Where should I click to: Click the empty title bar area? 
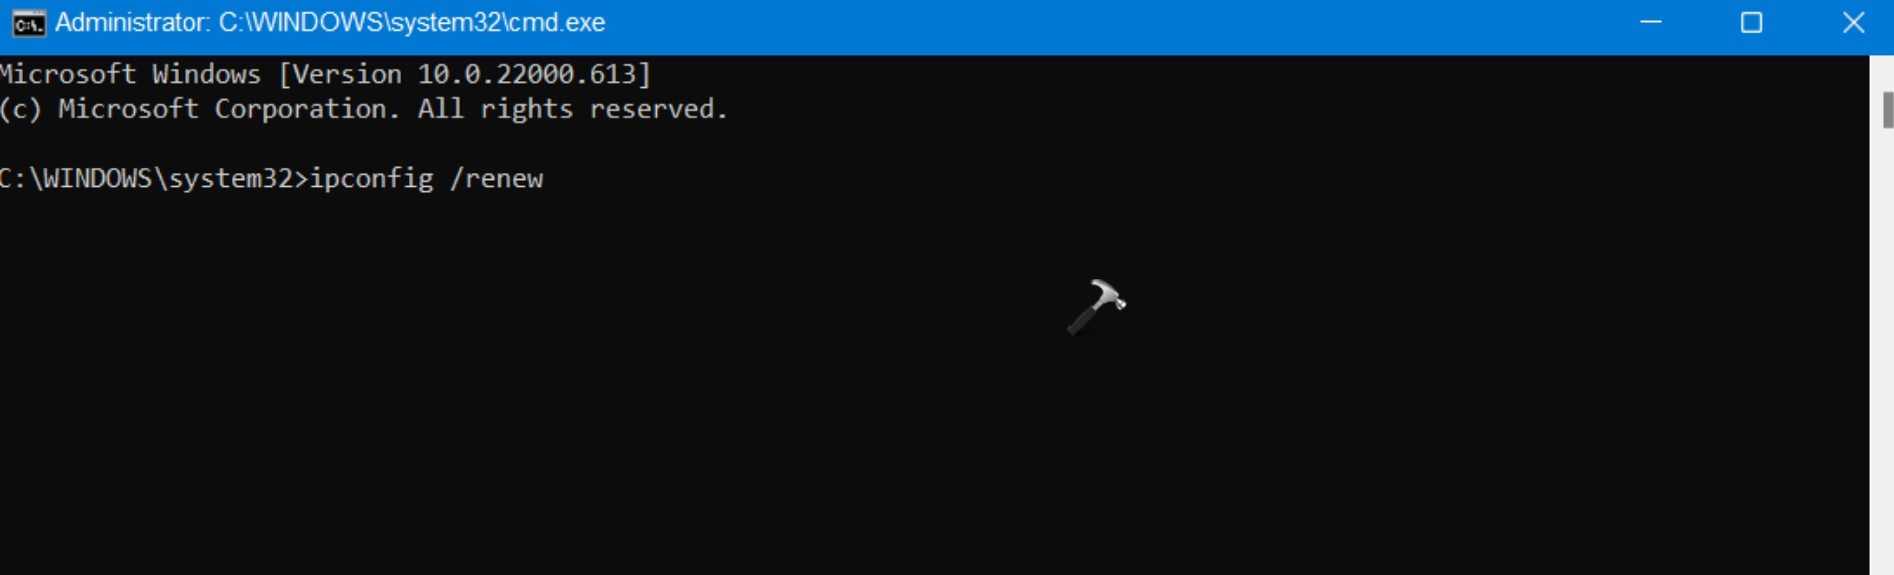tap(1100, 23)
